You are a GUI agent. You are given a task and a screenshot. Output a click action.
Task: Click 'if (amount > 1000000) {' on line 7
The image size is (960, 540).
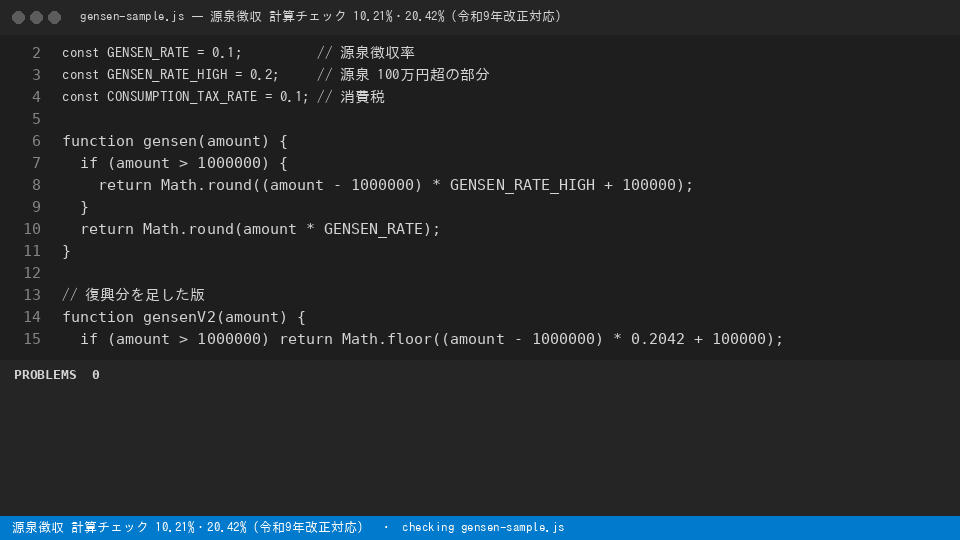pos(184,163)
